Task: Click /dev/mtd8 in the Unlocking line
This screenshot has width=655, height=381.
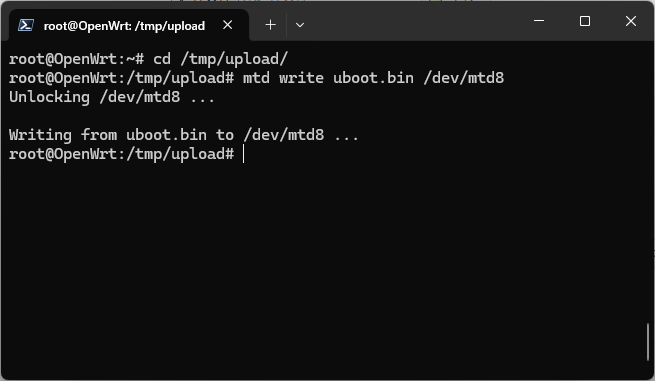Action: 140,97
